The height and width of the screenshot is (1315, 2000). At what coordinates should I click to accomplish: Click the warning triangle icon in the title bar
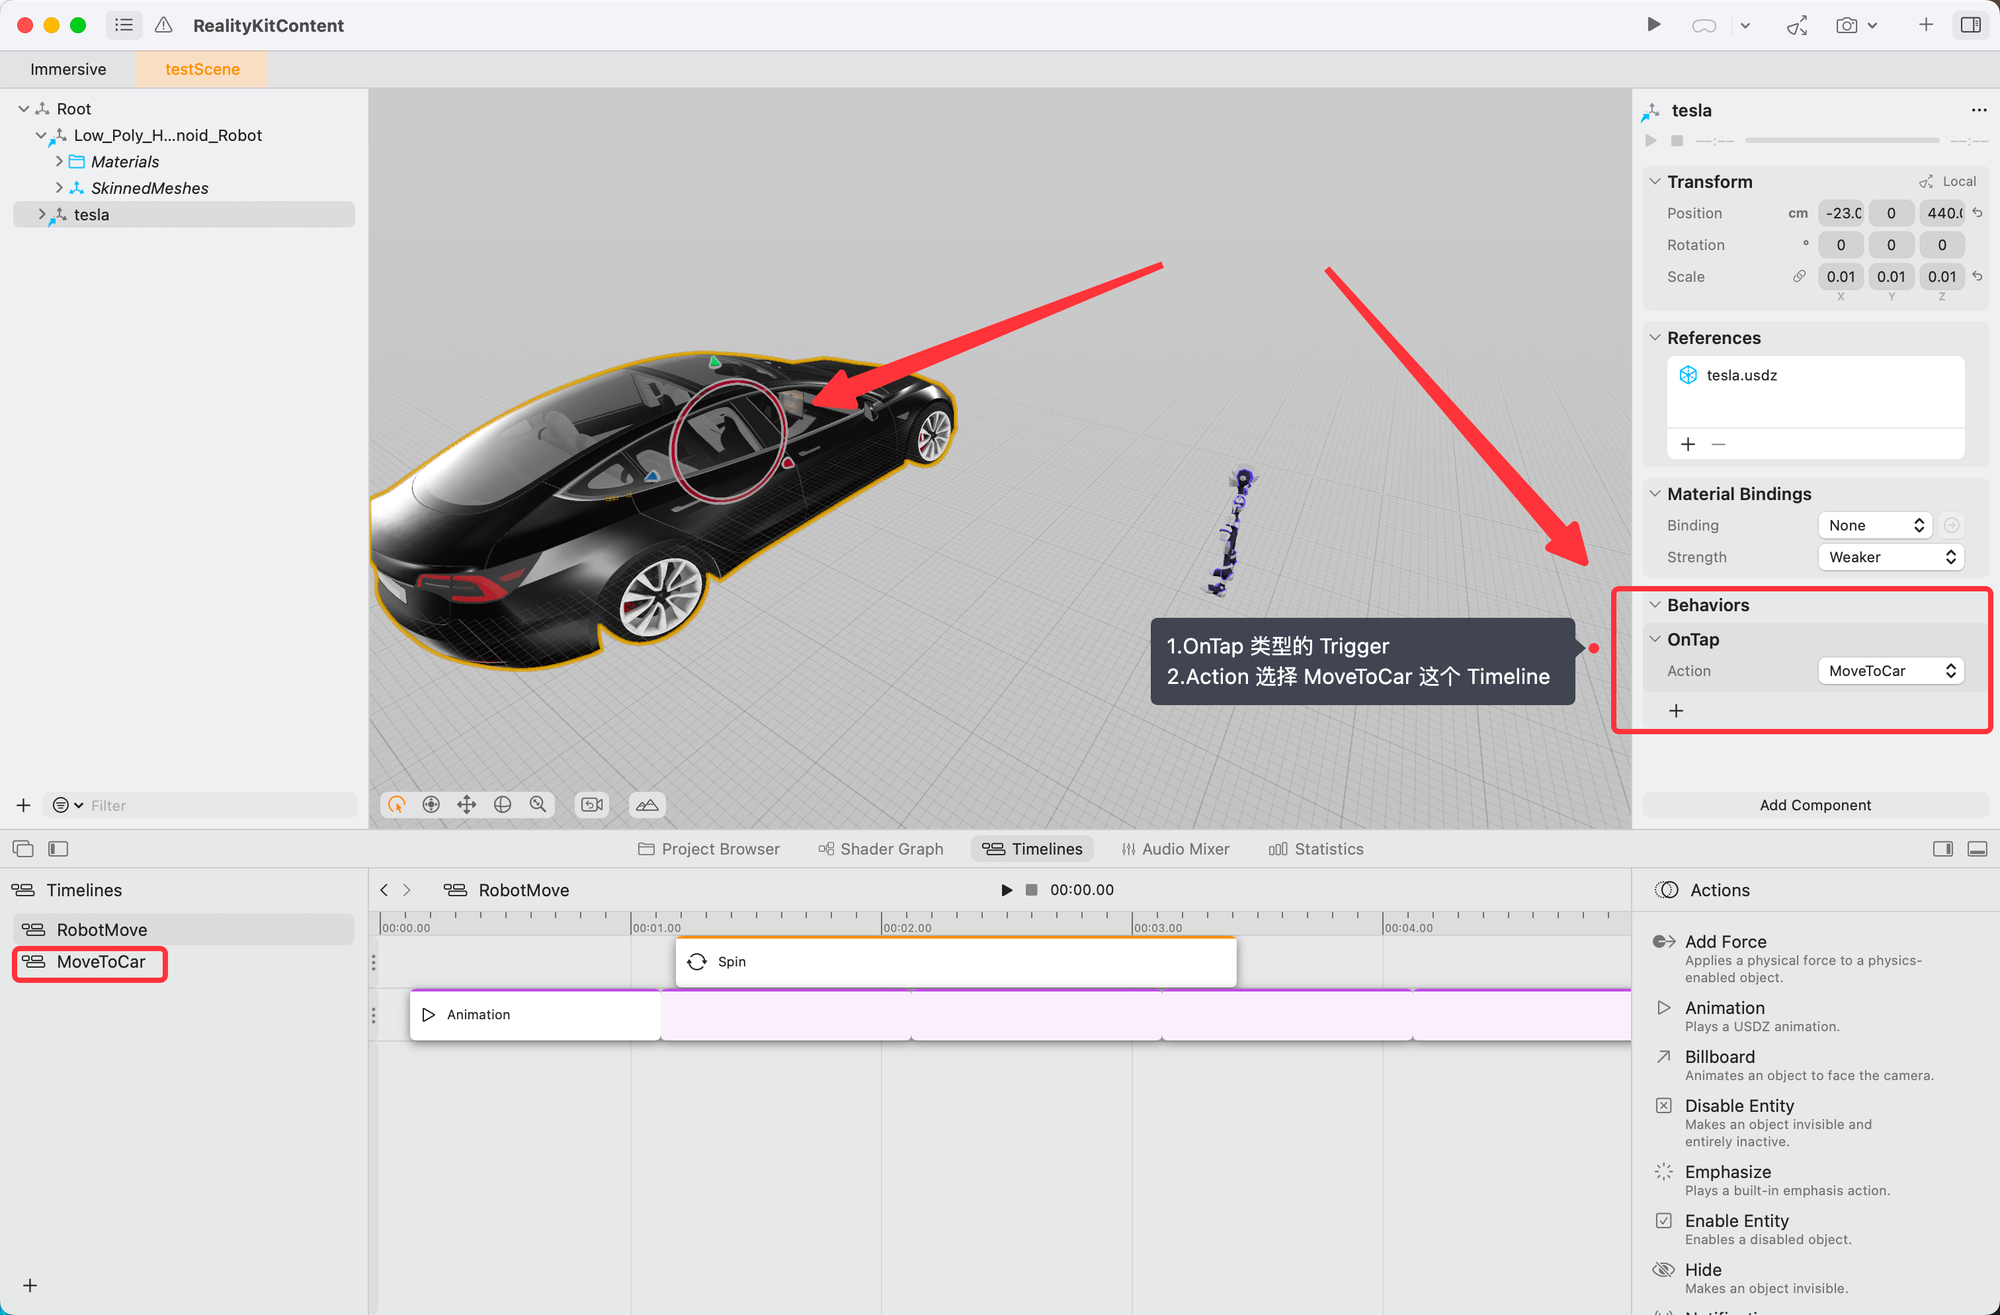pyautogui.click(x=164, y=25)
